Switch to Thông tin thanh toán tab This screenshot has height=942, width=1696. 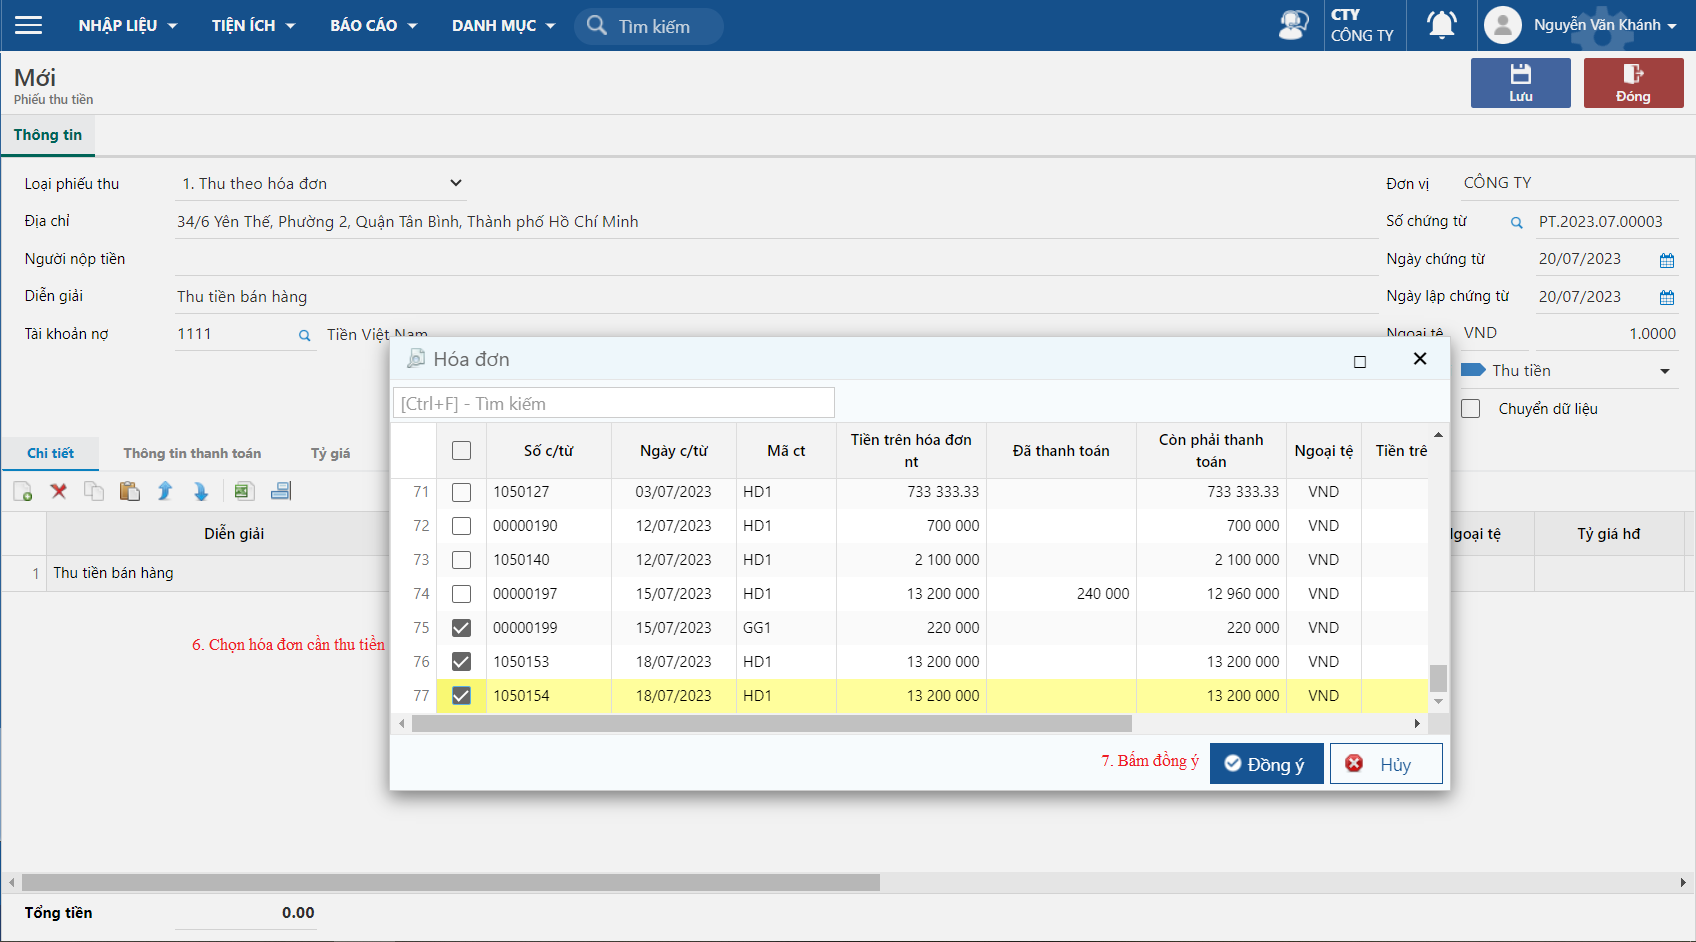[x=192, y=454]
